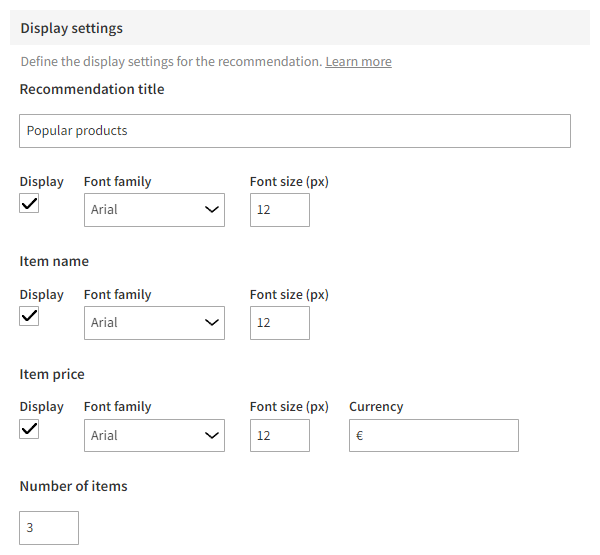Click the Popular products title field

click(295, 131)
